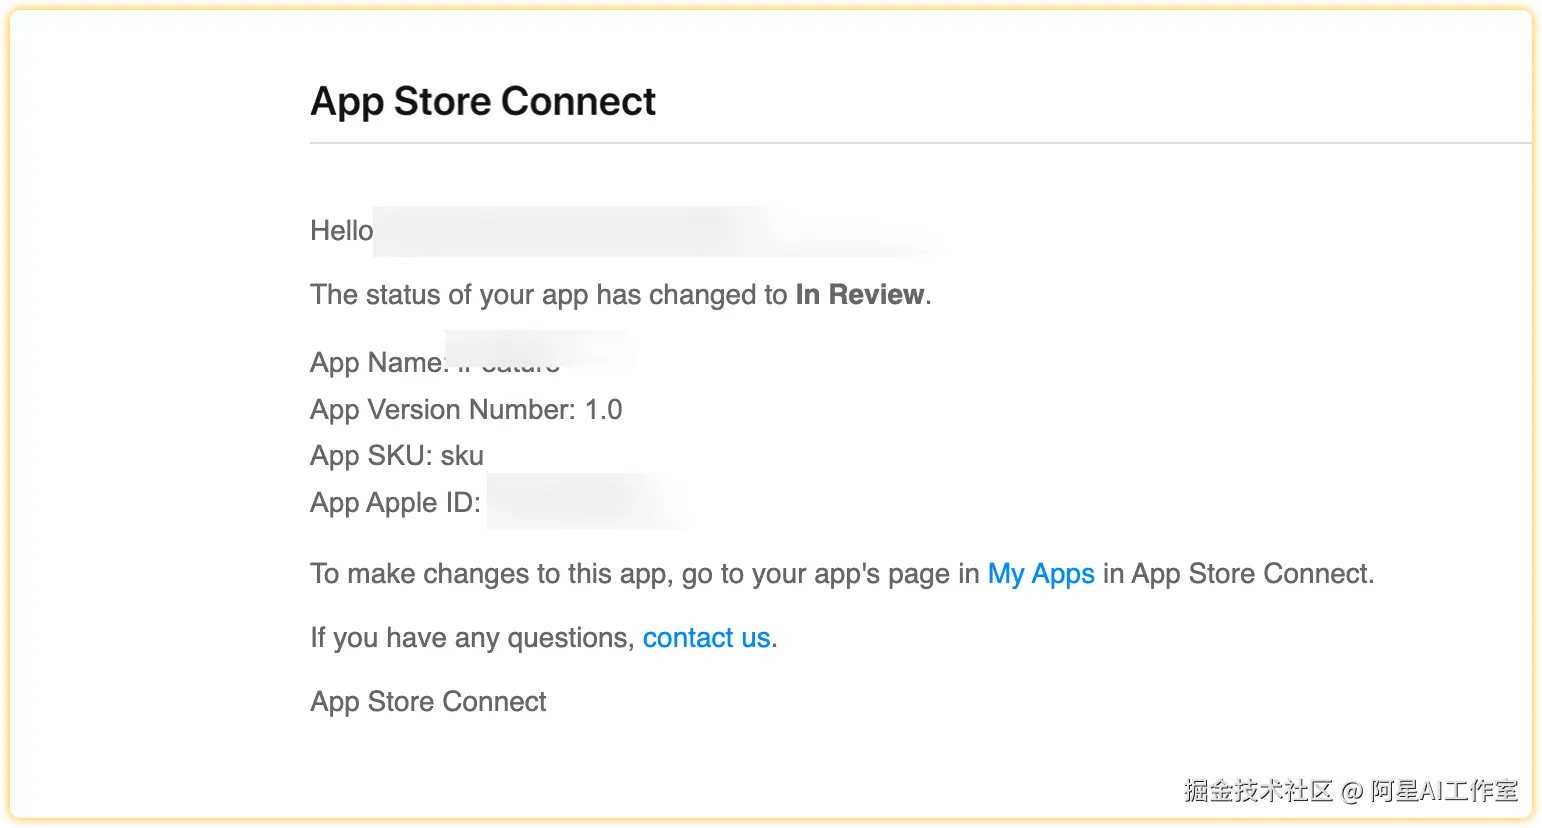Click the sku value text

(462, 456)
